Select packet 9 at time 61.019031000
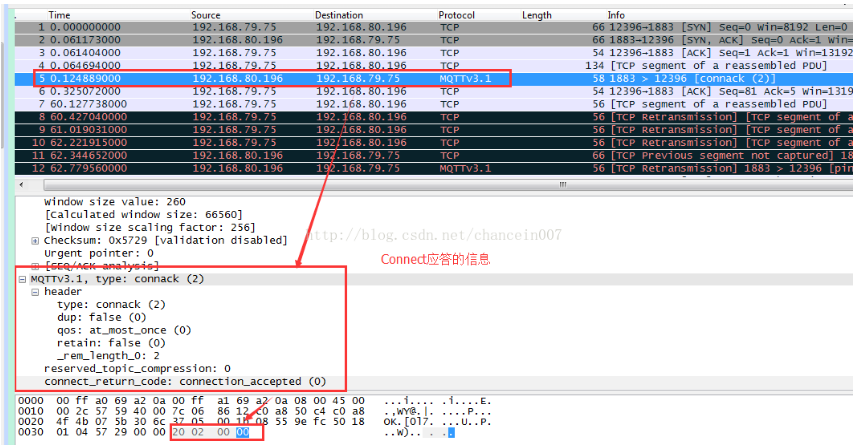The height and width of the screenshot is (445, 856). (x=434, y=130)
